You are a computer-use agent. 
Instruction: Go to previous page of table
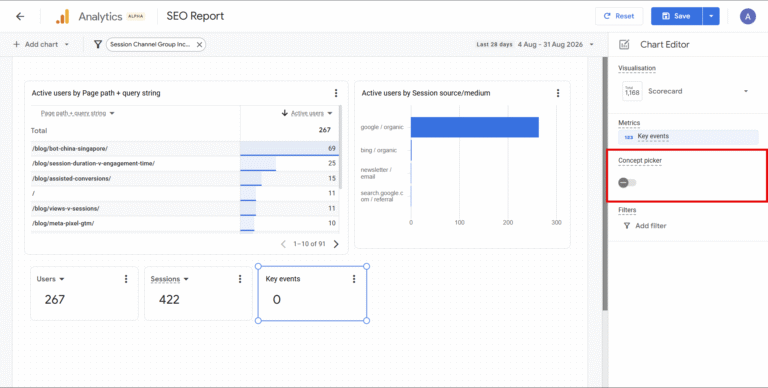pos(283,244)
